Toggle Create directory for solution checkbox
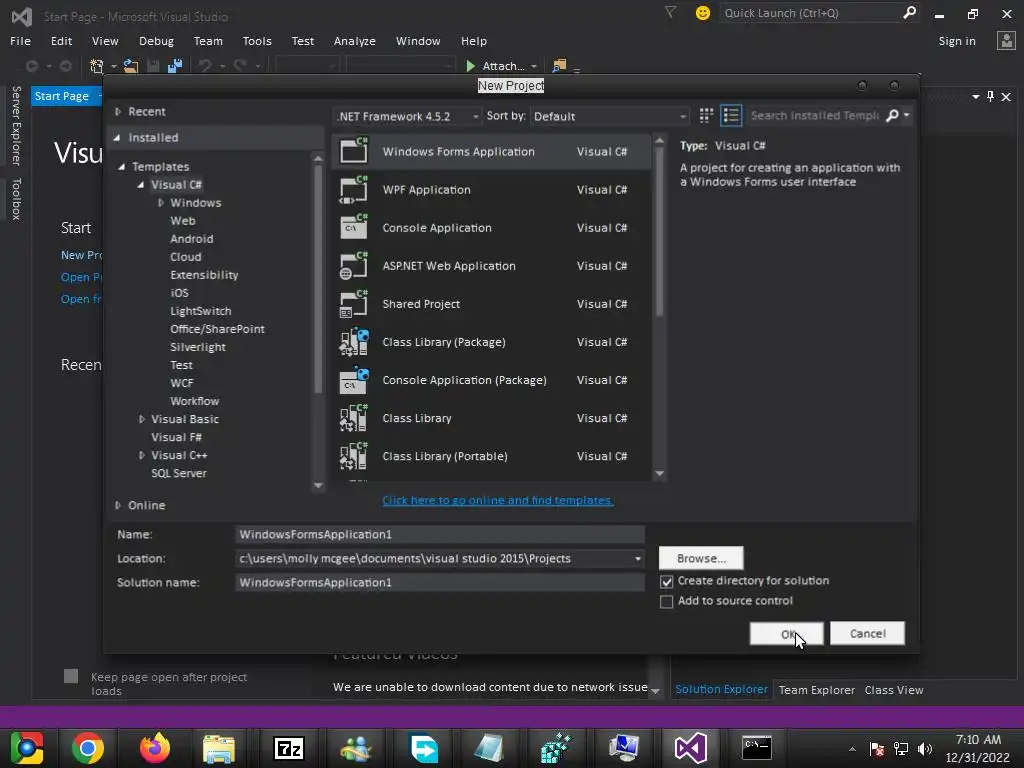 [x=666, y=581]
